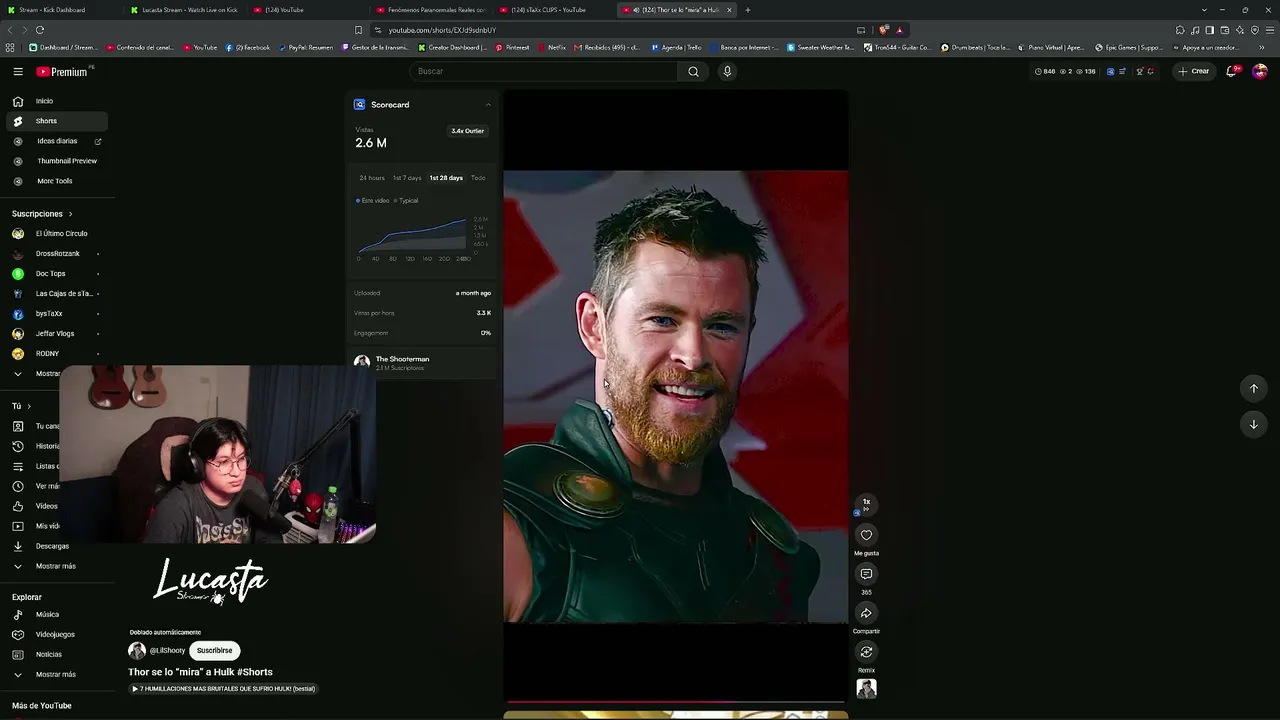Share the Short via Compartir icon
The height and width of the screenshot is (720, 1280).
(866, 613)
